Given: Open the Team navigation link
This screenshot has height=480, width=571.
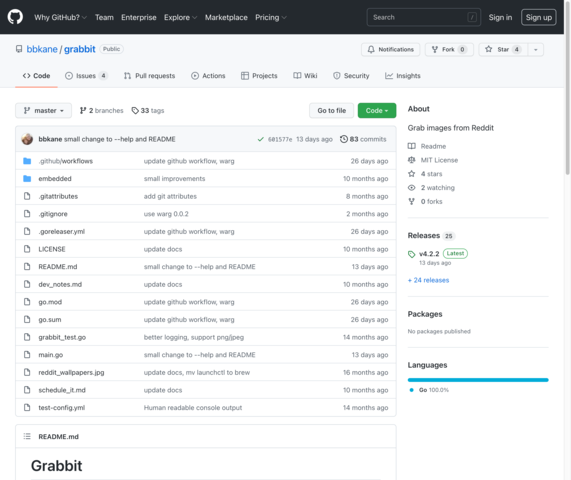Looking at the screenshot, I should point(104,17).
